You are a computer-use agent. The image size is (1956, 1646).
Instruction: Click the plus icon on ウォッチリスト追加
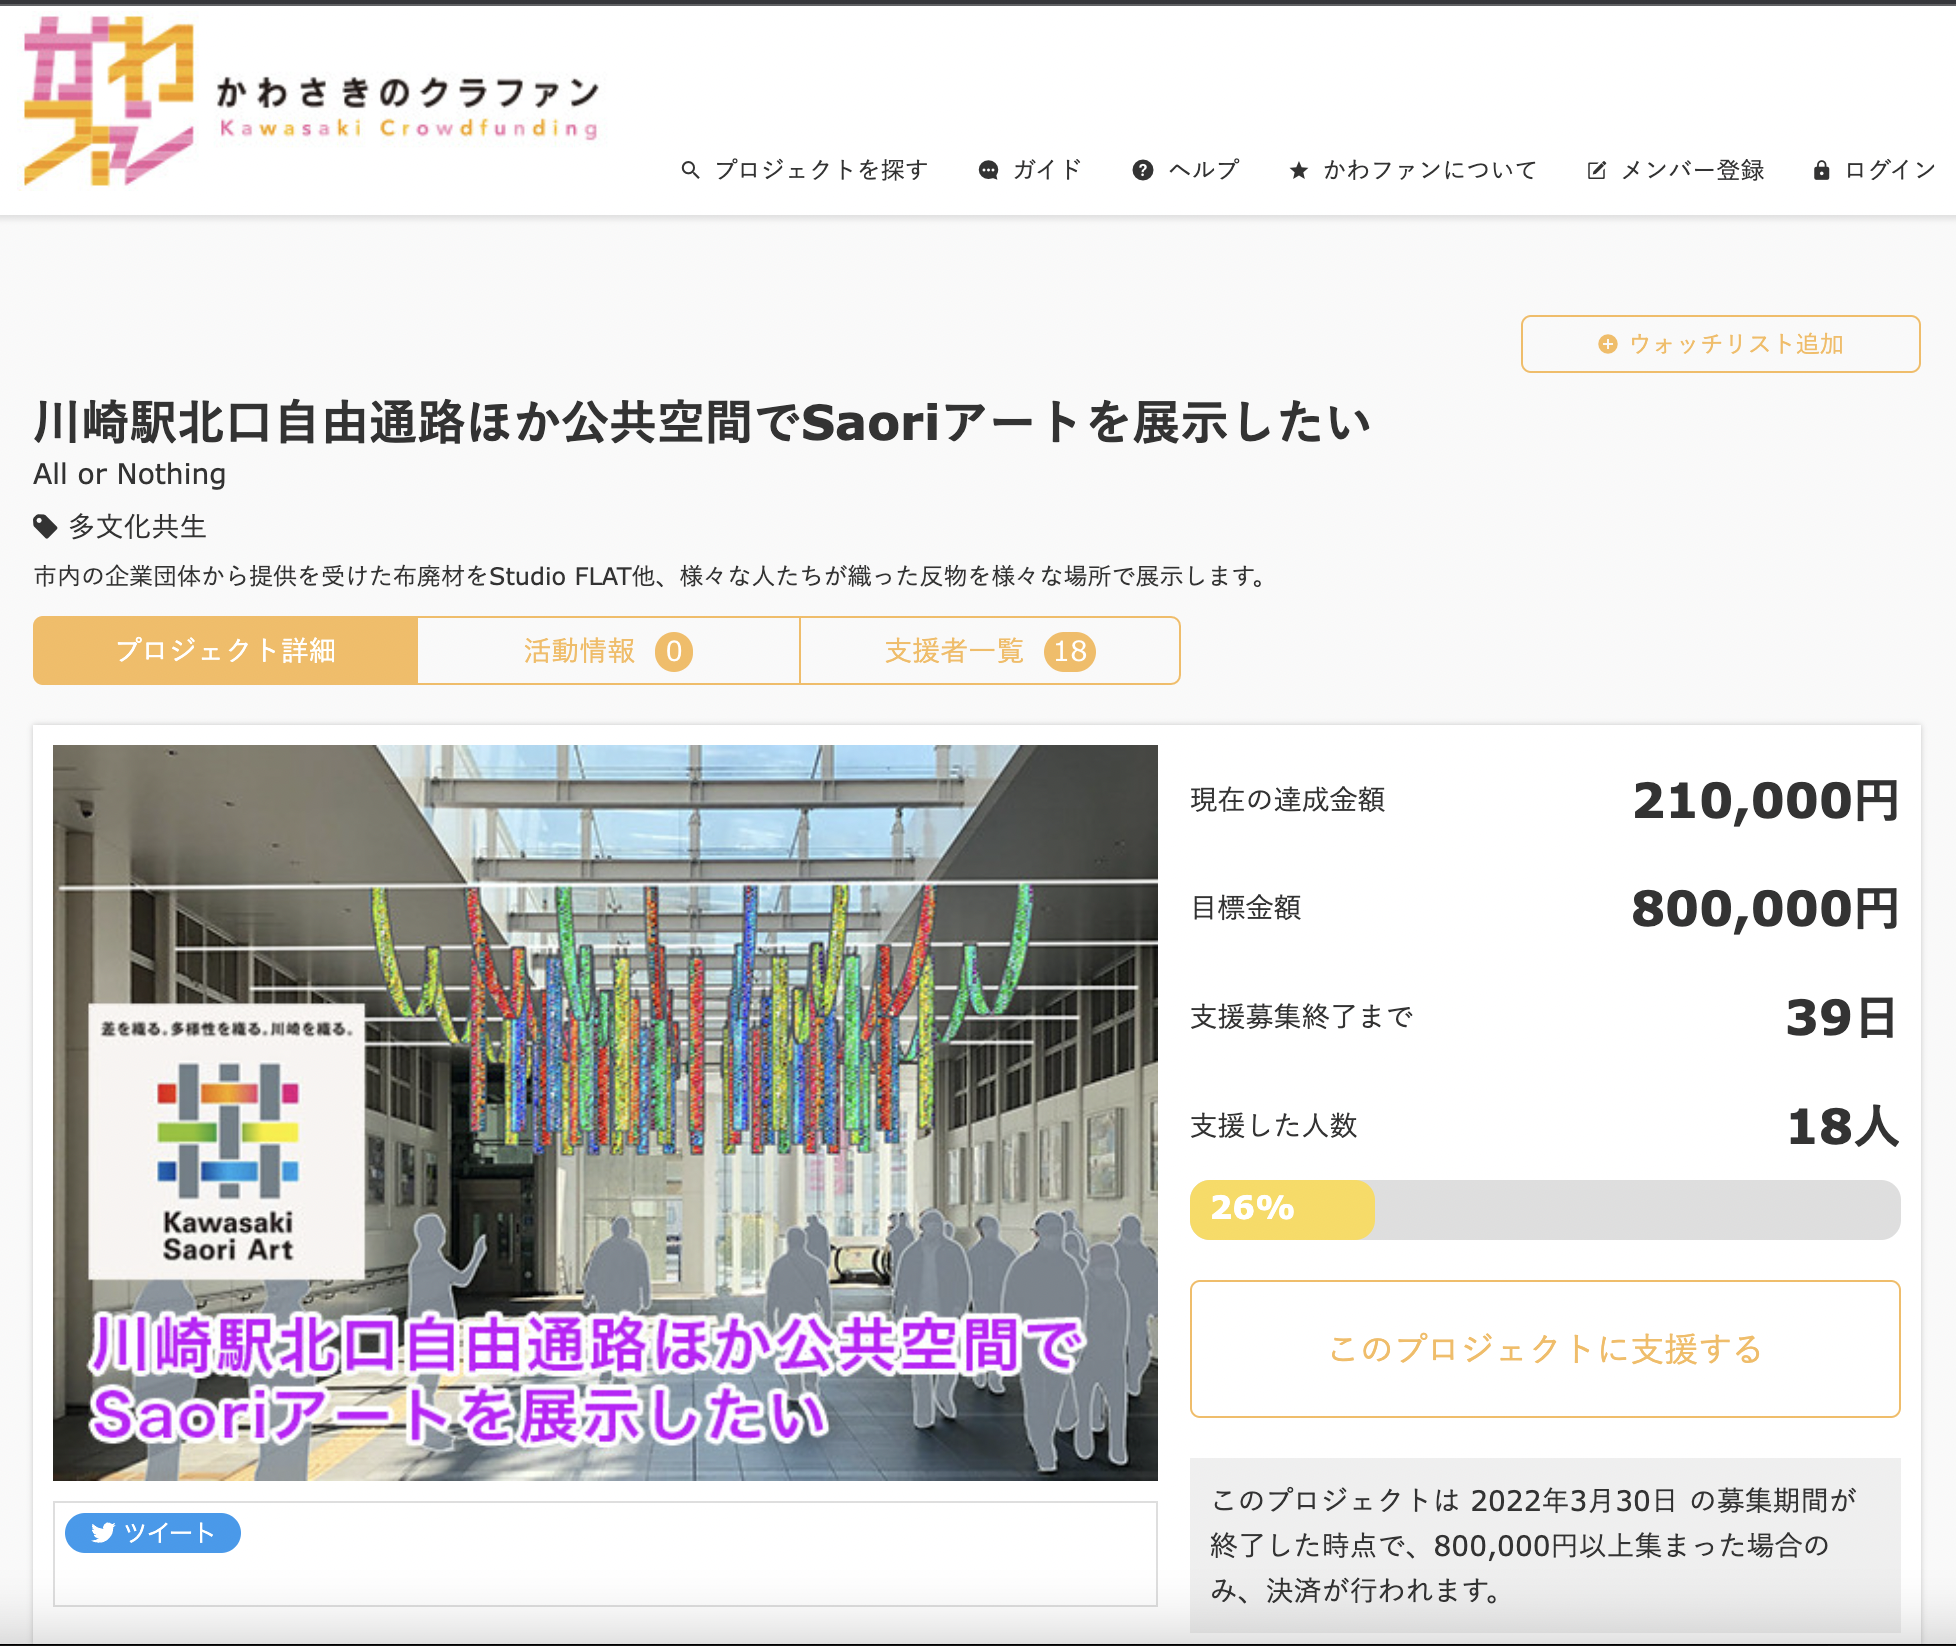click(x=1607, y=344)
